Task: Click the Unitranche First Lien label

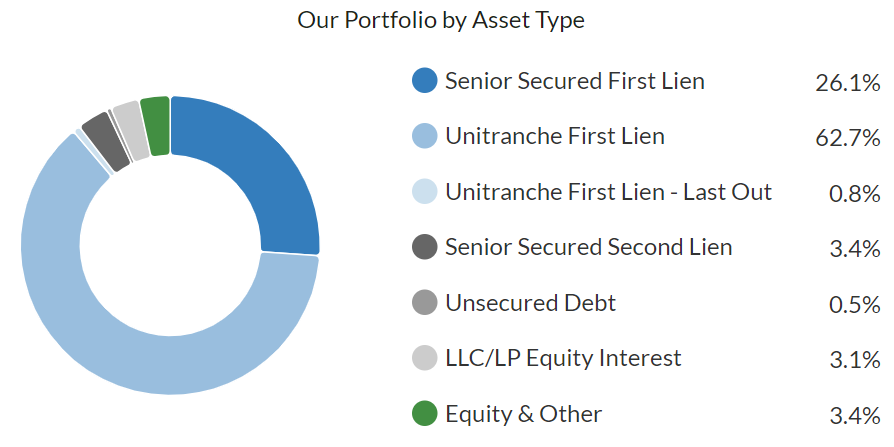Action: 555,136
